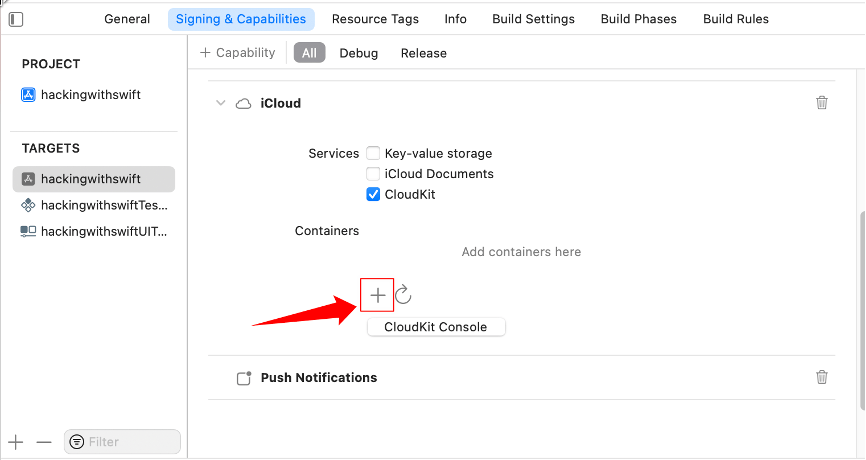Remove selected target with minus button

coord(44,442)
